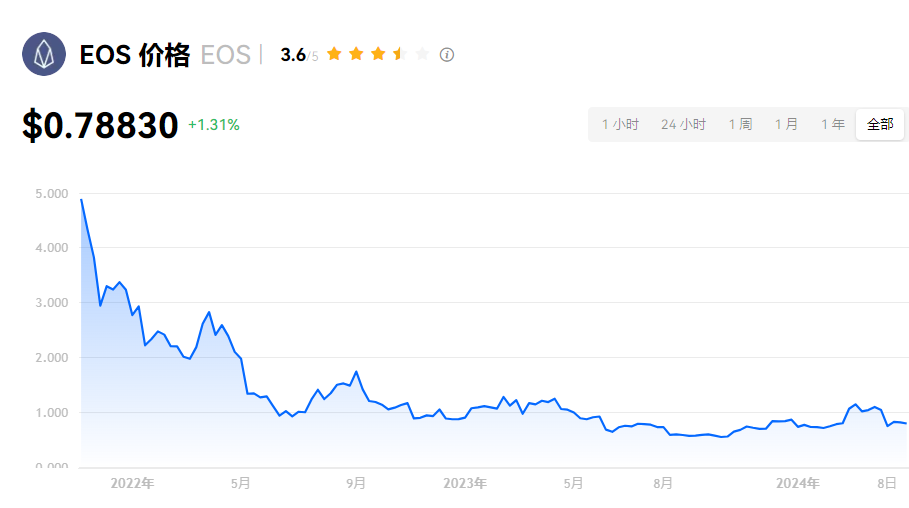Click the third rating star
The width and height of the screenshot is (909, 508).
(378, 54)
